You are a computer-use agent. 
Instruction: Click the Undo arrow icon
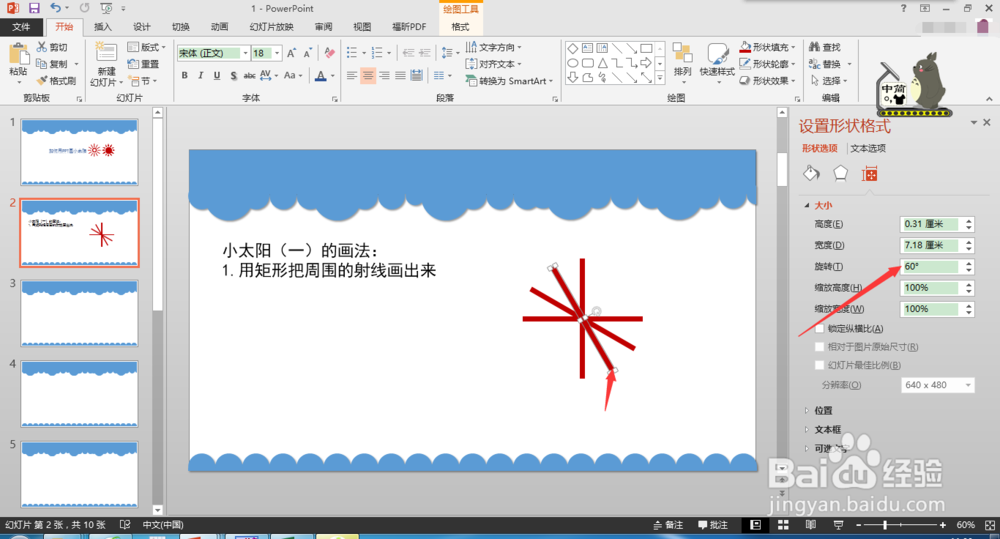click(x=55, y=8)
